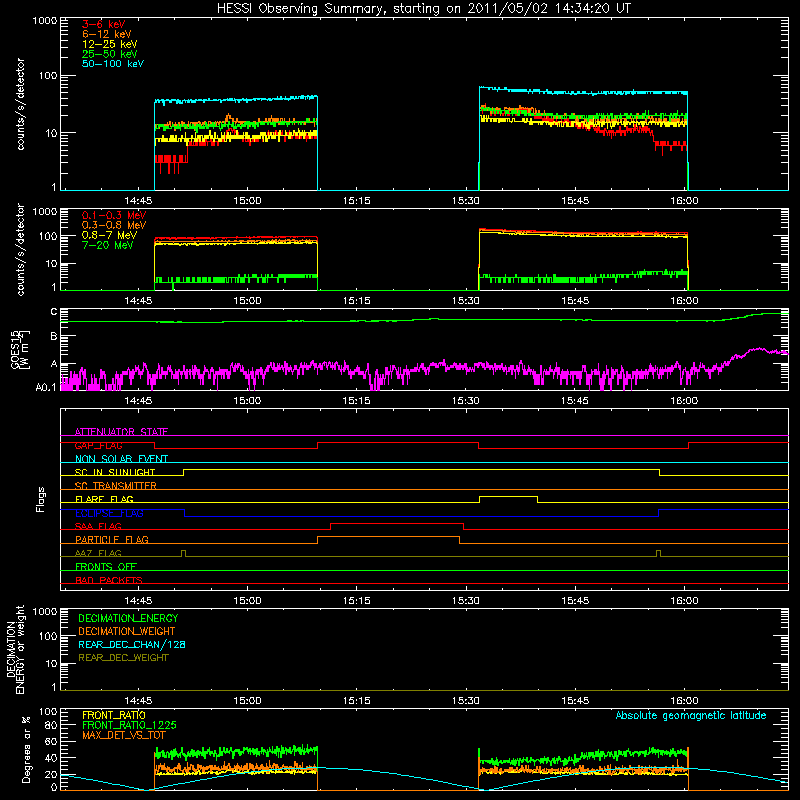Click the Flags axis label
The width and height of the screenshot is (800, 800).
click(41, 499)
